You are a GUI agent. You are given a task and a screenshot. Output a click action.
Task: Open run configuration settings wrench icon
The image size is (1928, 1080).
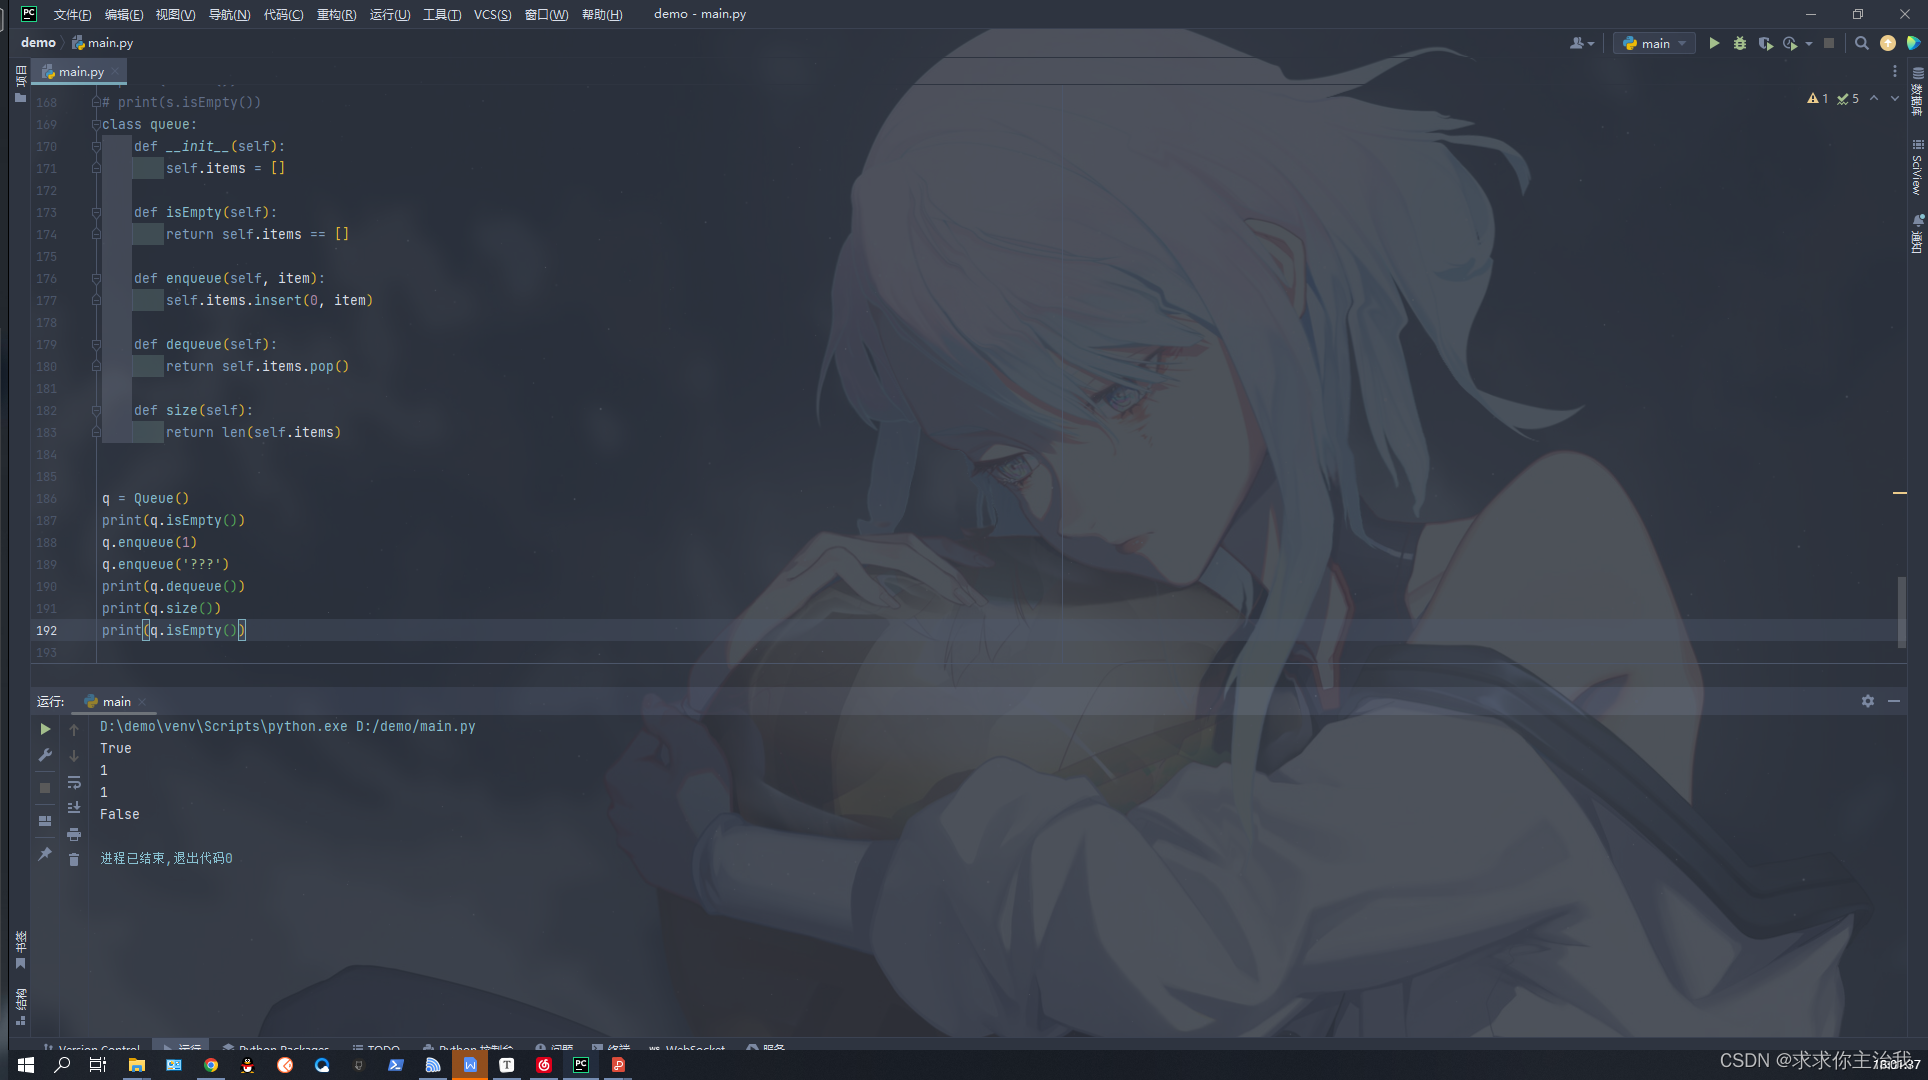[45, 756]
